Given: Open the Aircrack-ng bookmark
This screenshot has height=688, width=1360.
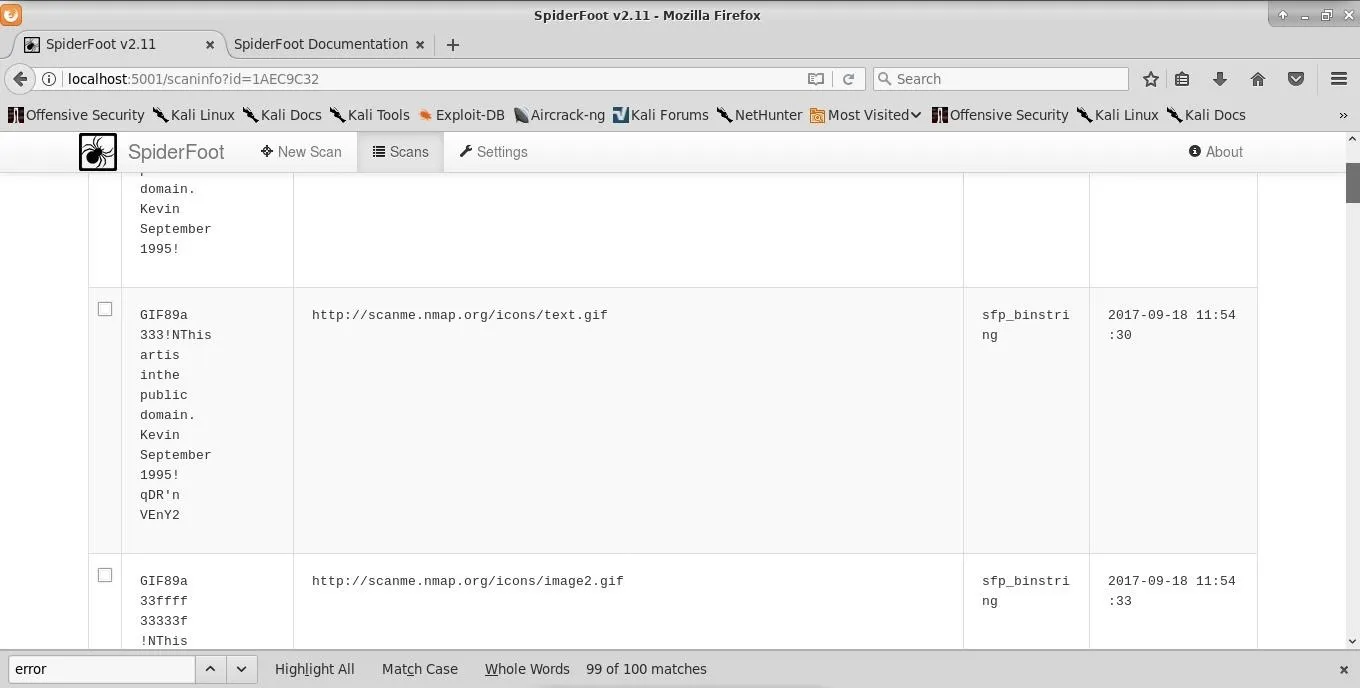Looking at the screenshot, I should (x=559, y=115).
